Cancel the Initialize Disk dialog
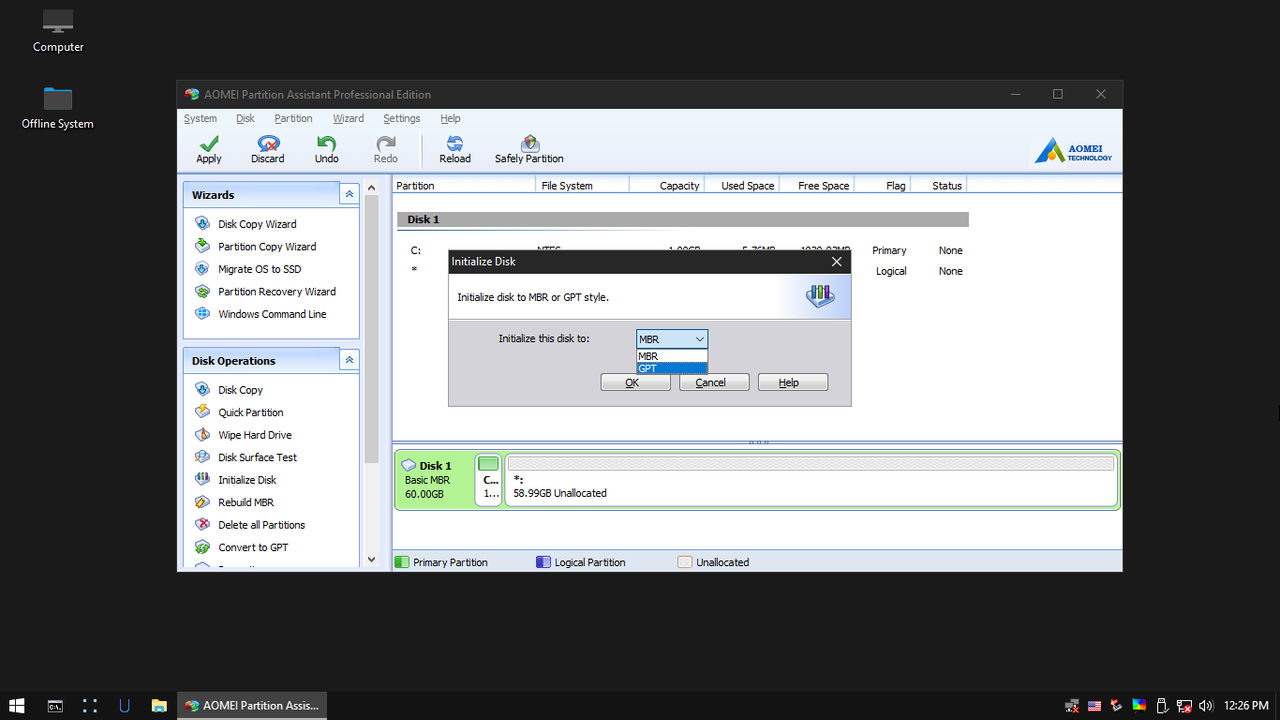The width and height of the screenshot is (1280, 720). [x=714, y=382]
